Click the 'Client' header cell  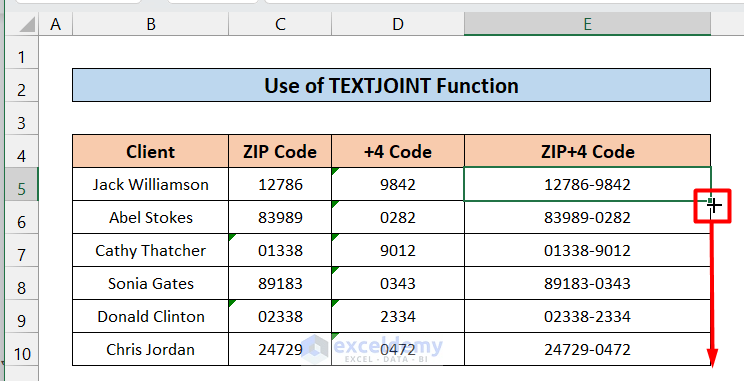pos(150,151)
